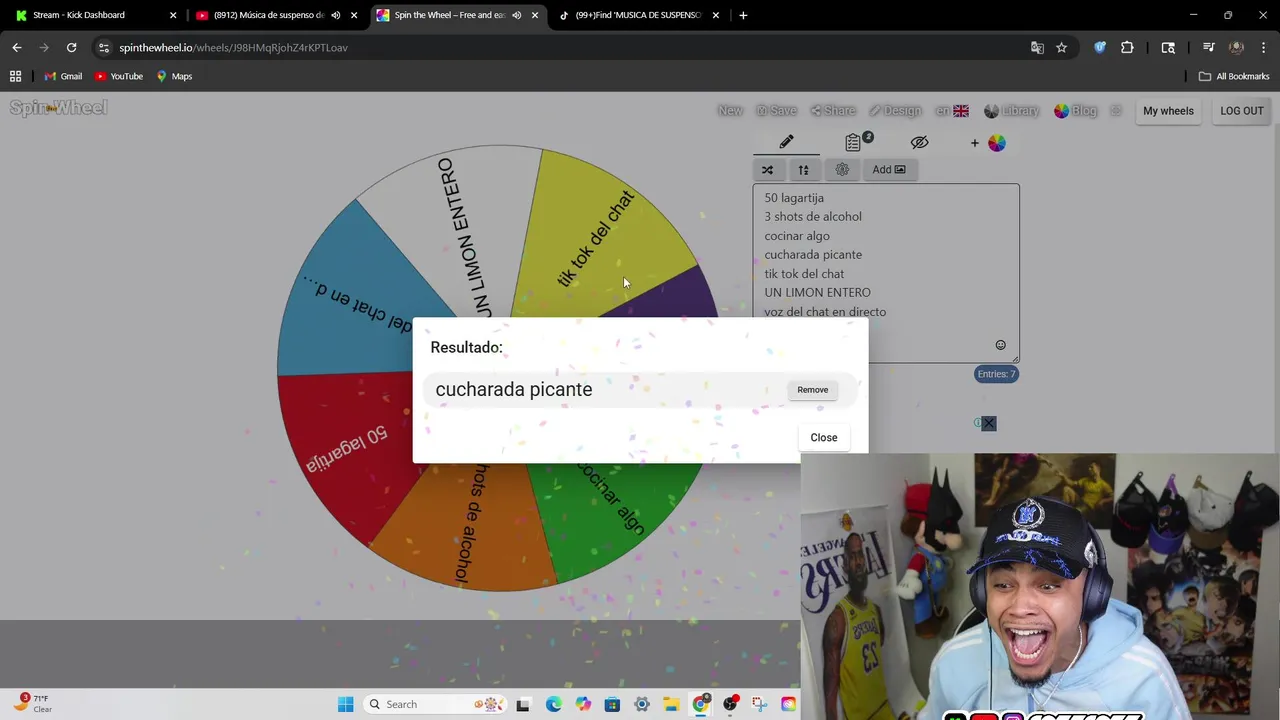Open the Maps bookmark

[x=174, y=76]
